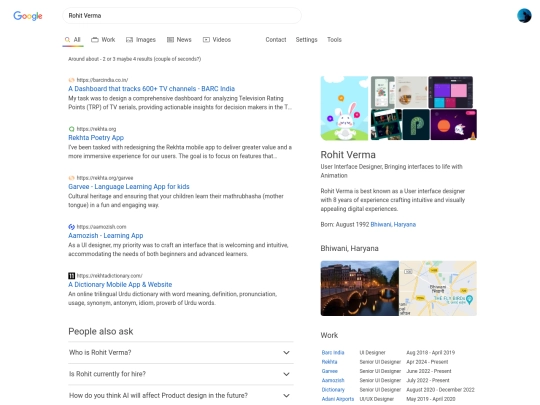Click the barcindia.co.in favicon
Viewport: 540px width, 405px height.
71,80
